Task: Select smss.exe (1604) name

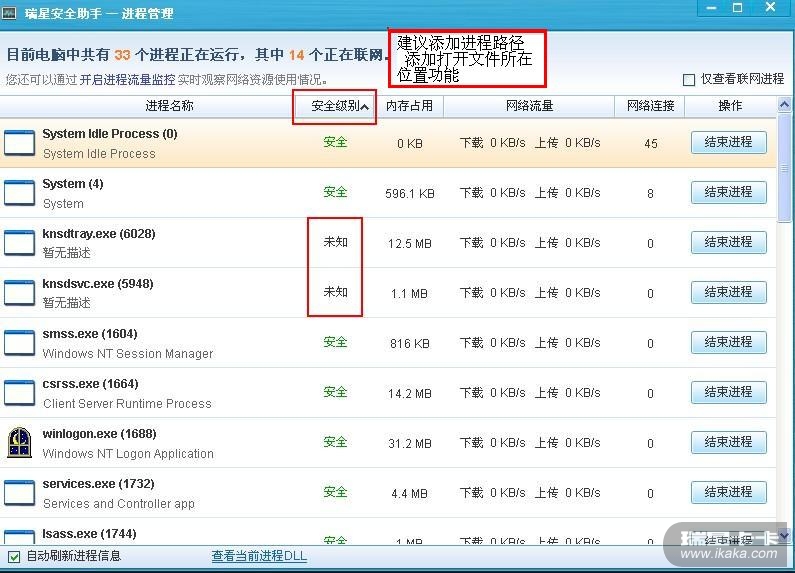Action: pyautogui.click(x=90, y=334)
